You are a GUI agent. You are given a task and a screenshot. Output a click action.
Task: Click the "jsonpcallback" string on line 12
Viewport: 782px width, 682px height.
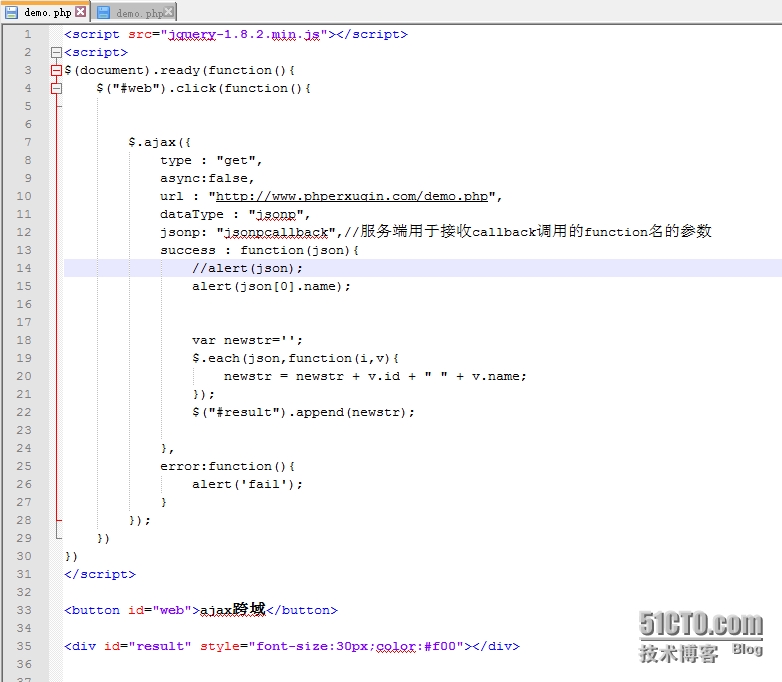tap(276, 232)
